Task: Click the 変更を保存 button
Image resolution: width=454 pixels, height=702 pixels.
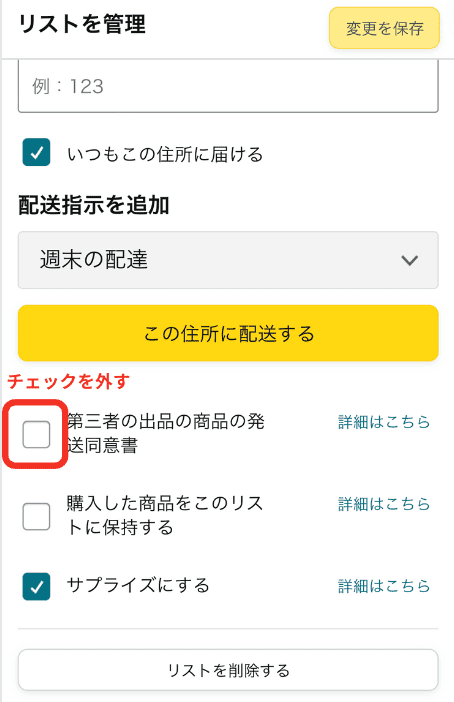Action: (x=384, y=28)
